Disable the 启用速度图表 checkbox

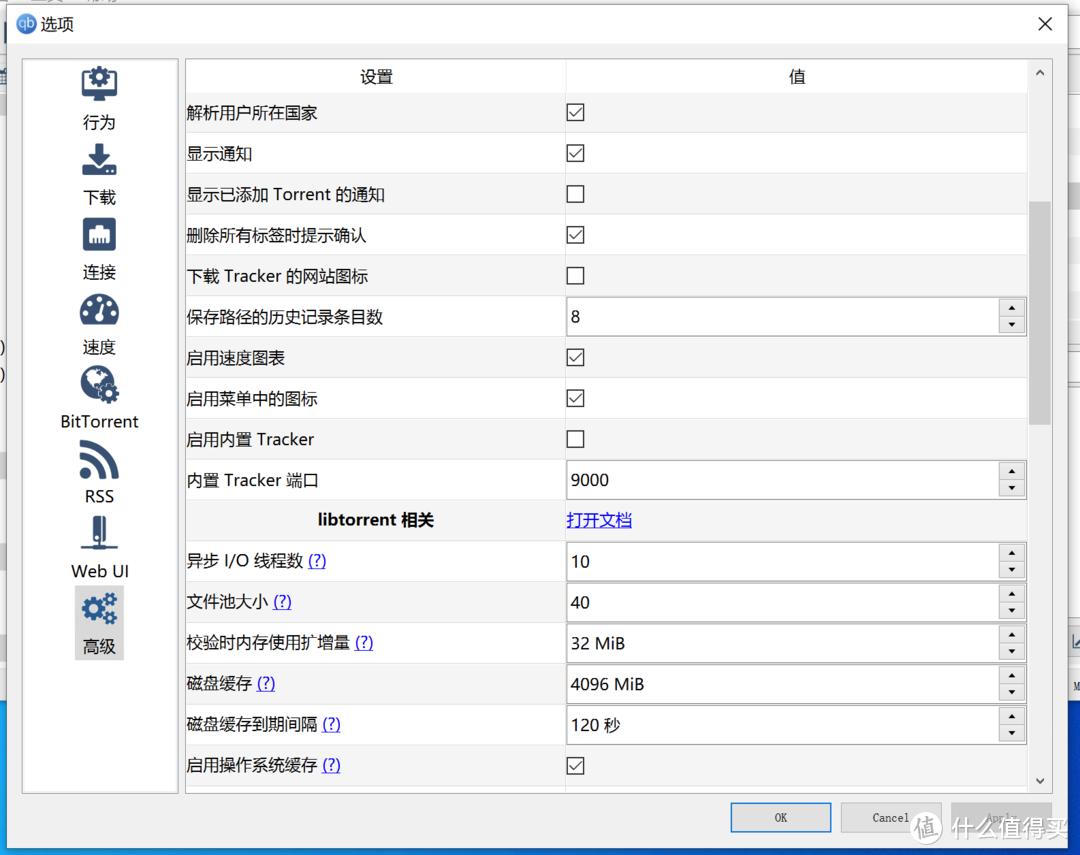(575, 357)
